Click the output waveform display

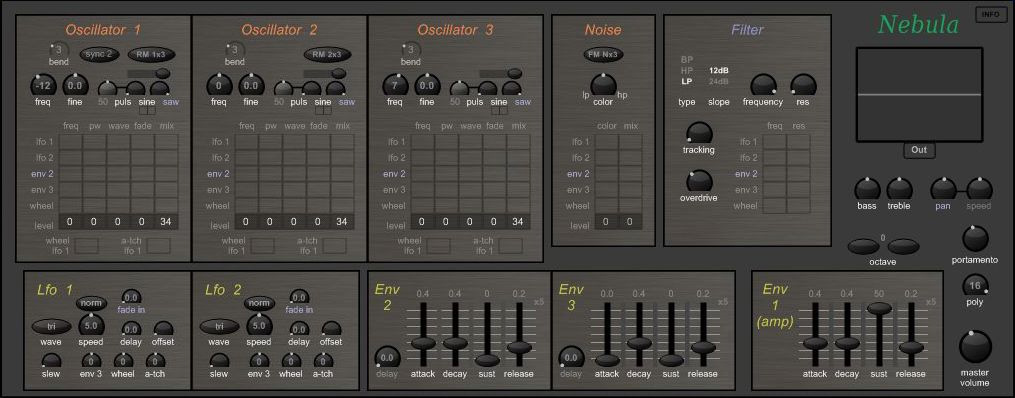(x=919, y=94)
